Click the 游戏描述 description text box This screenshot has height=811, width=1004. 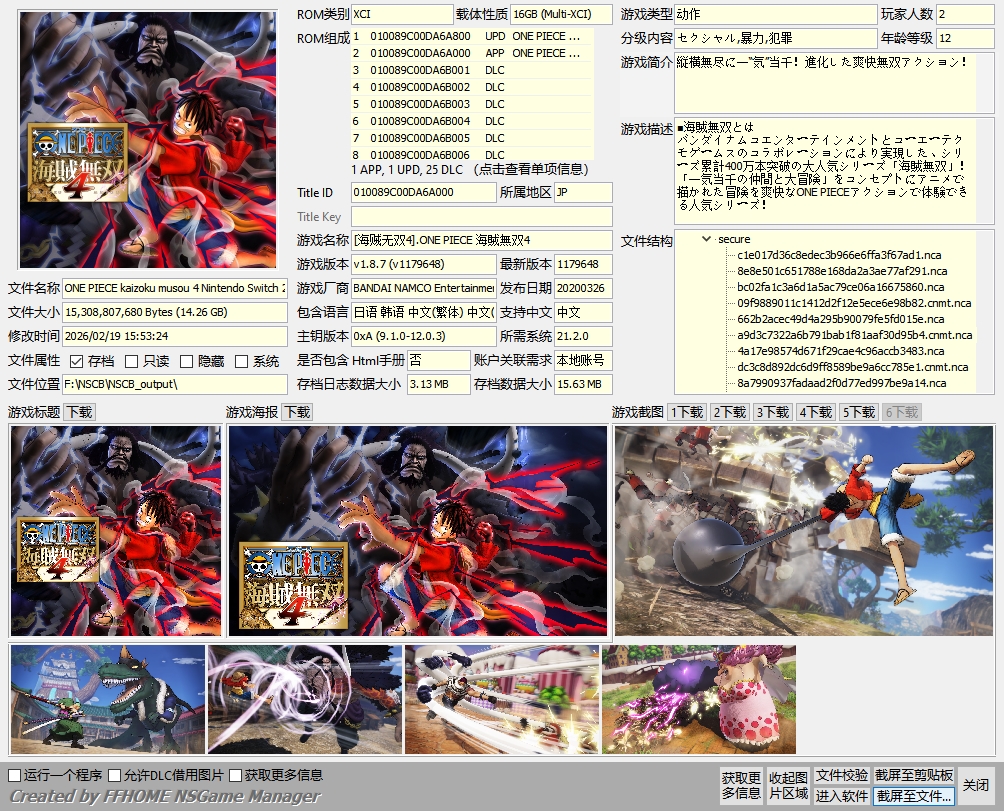[834, 170]
